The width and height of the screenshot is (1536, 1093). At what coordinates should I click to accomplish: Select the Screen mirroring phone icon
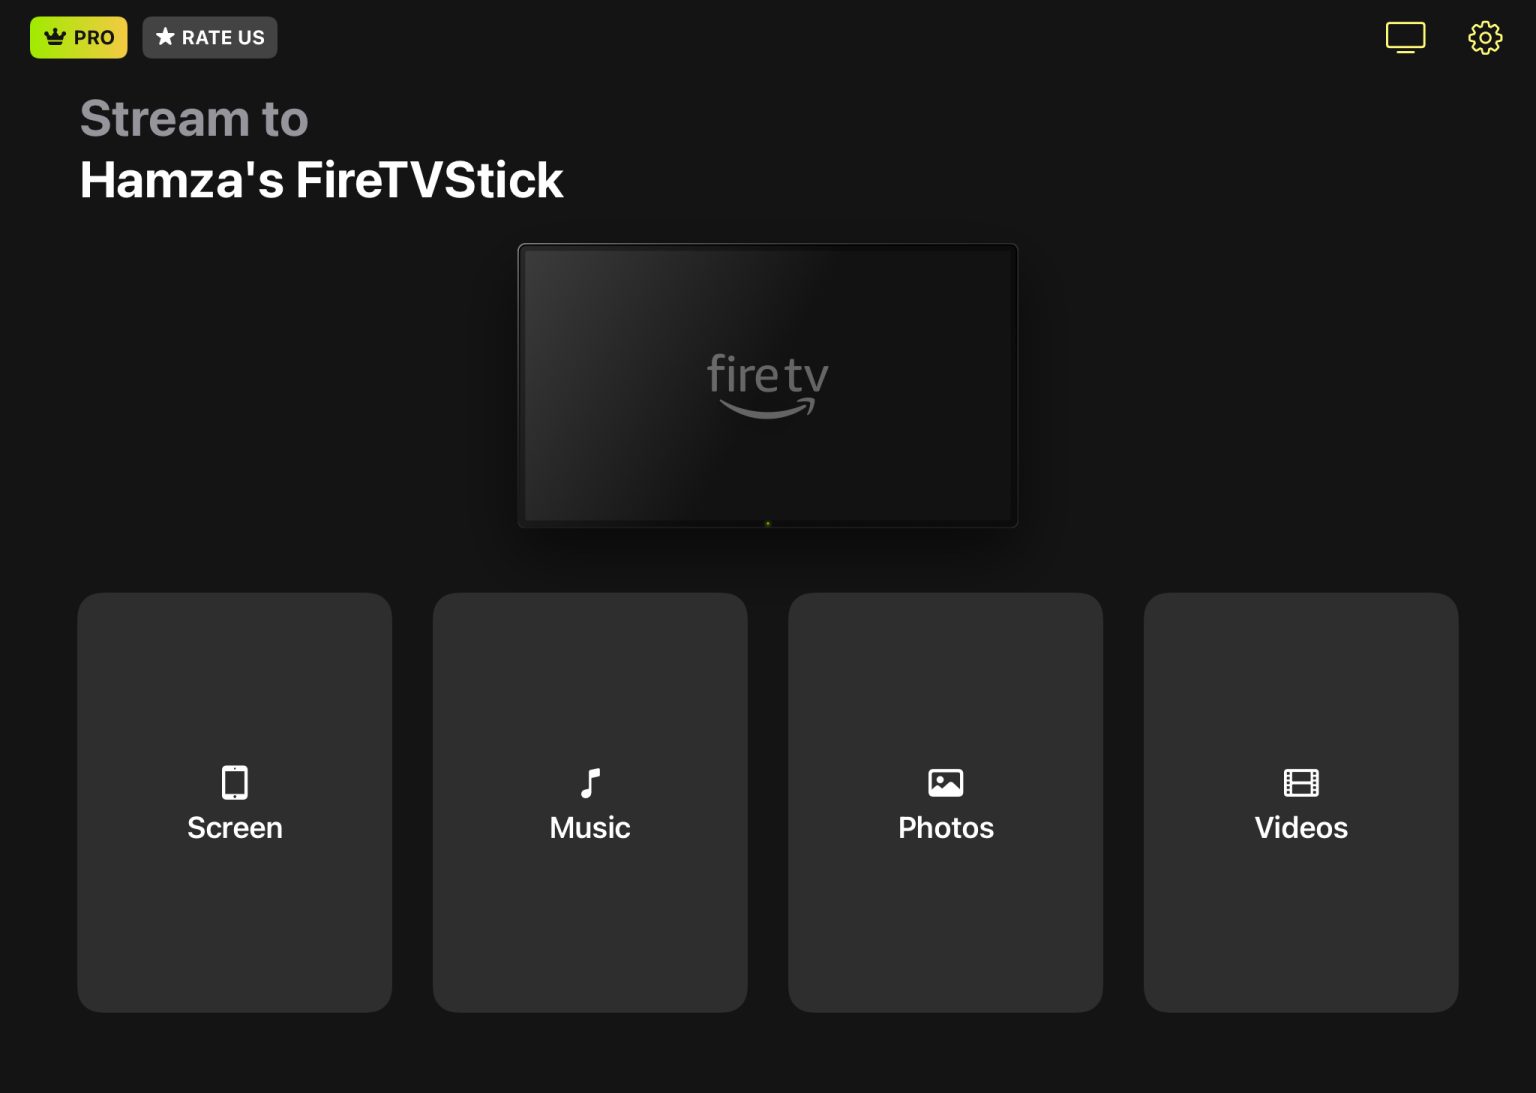coord(234,783)
